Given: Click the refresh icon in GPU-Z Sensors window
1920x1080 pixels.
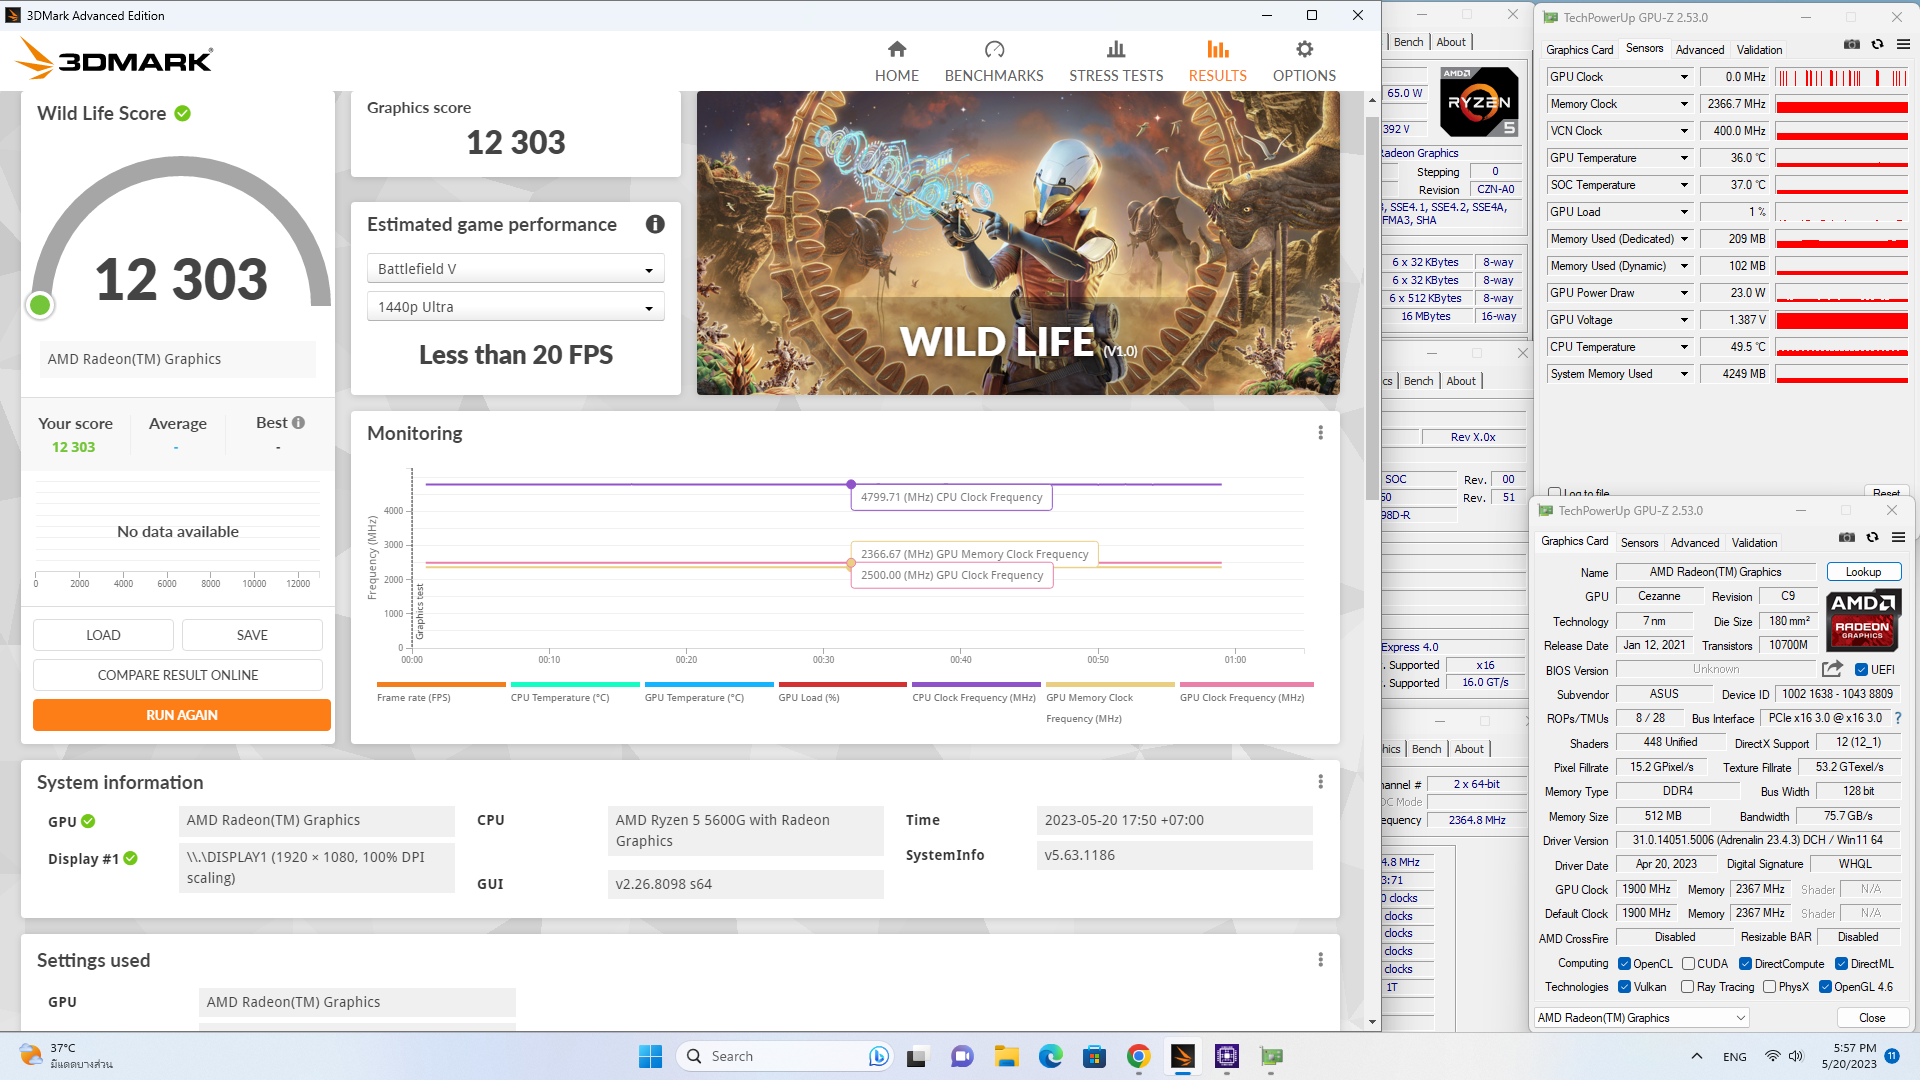Looking at the screenshot, I should point(1877,44).
